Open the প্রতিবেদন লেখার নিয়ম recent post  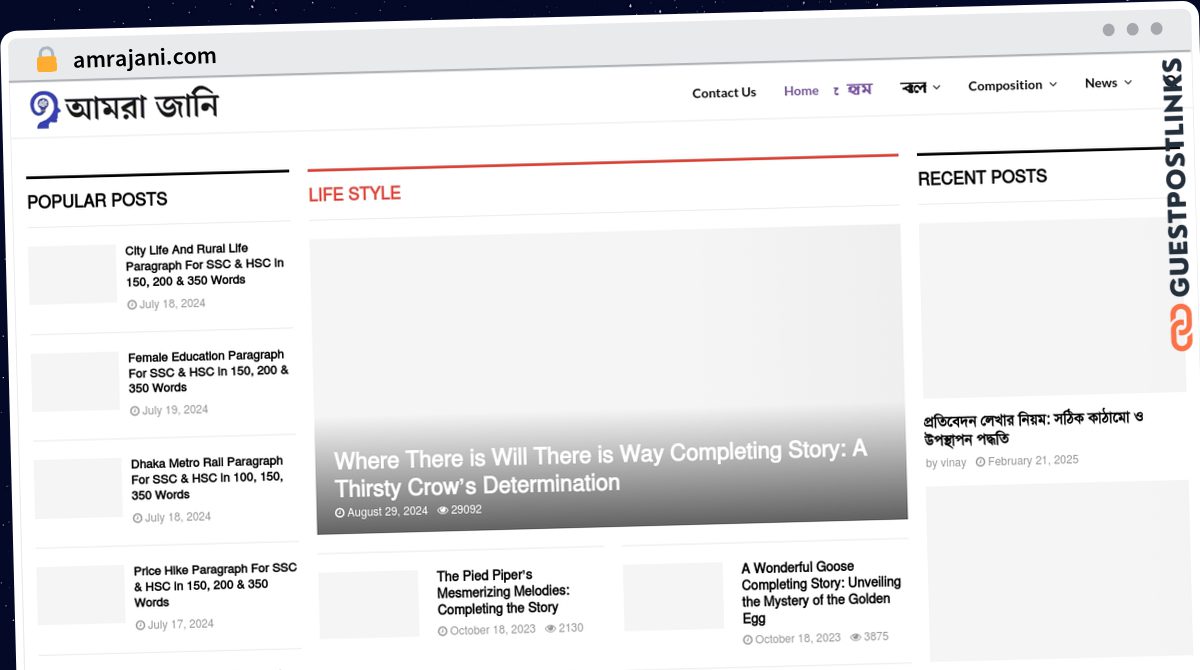1033,428
